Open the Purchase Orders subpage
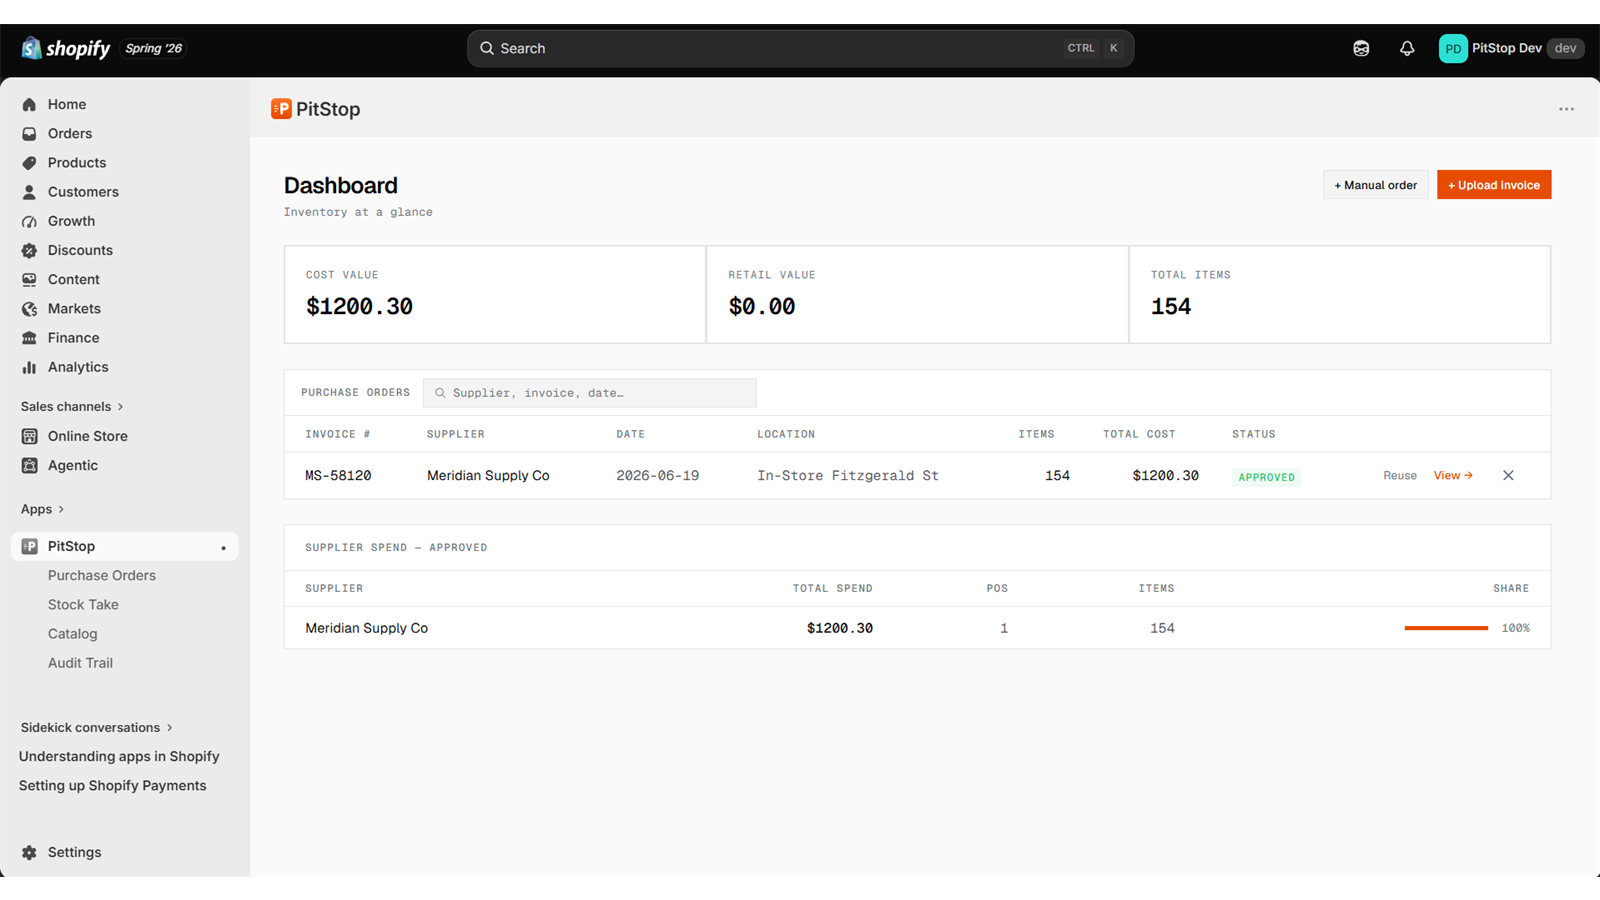This screenshot has height=900, width=1600. [x=102, y=575]
